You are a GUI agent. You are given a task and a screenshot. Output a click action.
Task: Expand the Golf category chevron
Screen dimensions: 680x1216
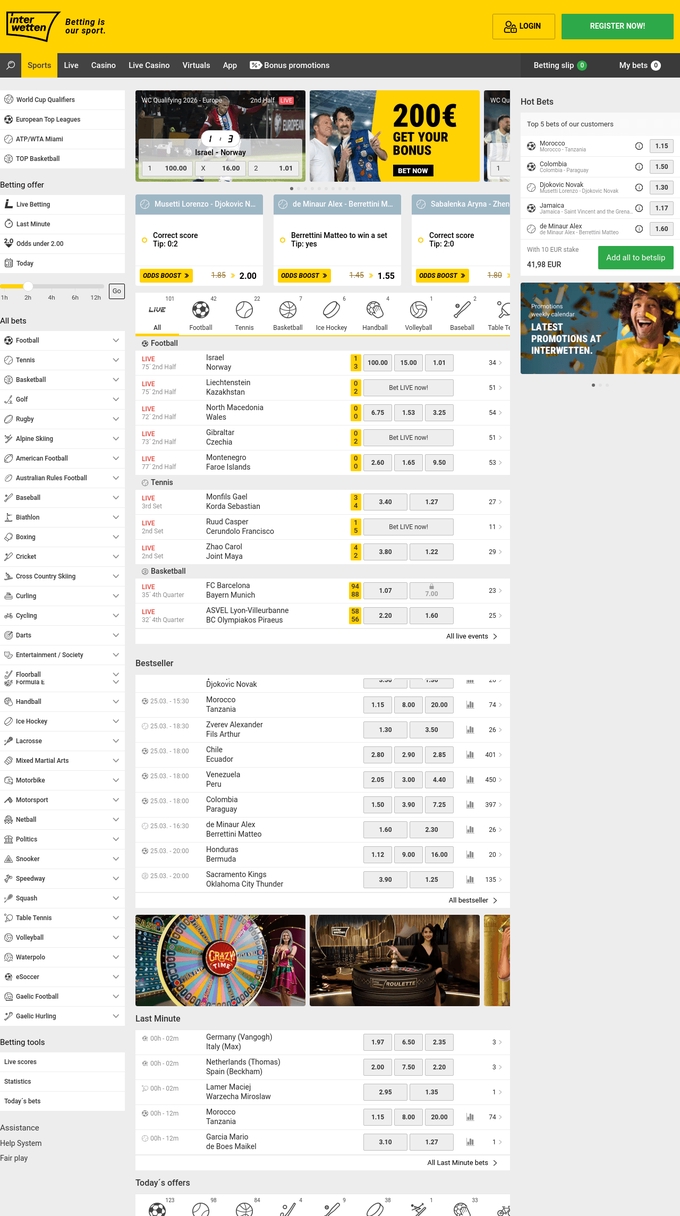coord(116,399)
